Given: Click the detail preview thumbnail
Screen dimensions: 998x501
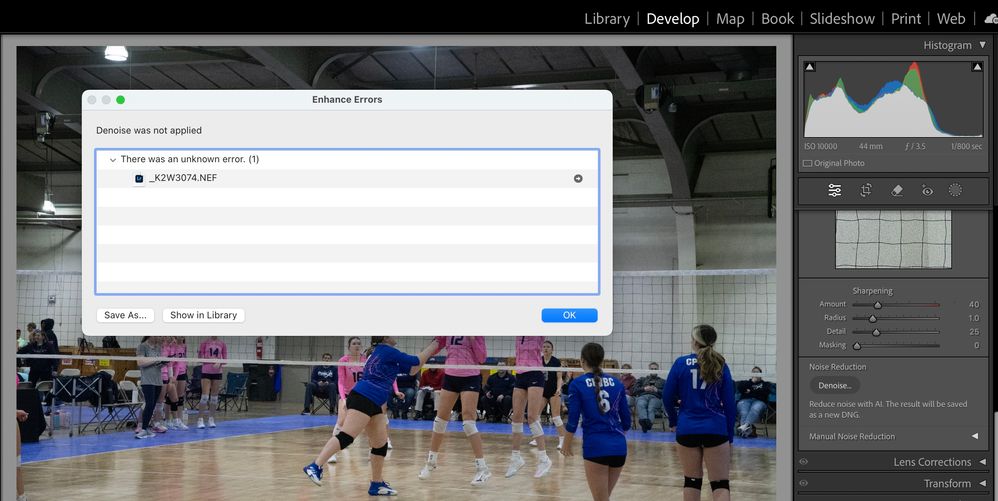Looking at the screenshot, I should pos(894,239).
